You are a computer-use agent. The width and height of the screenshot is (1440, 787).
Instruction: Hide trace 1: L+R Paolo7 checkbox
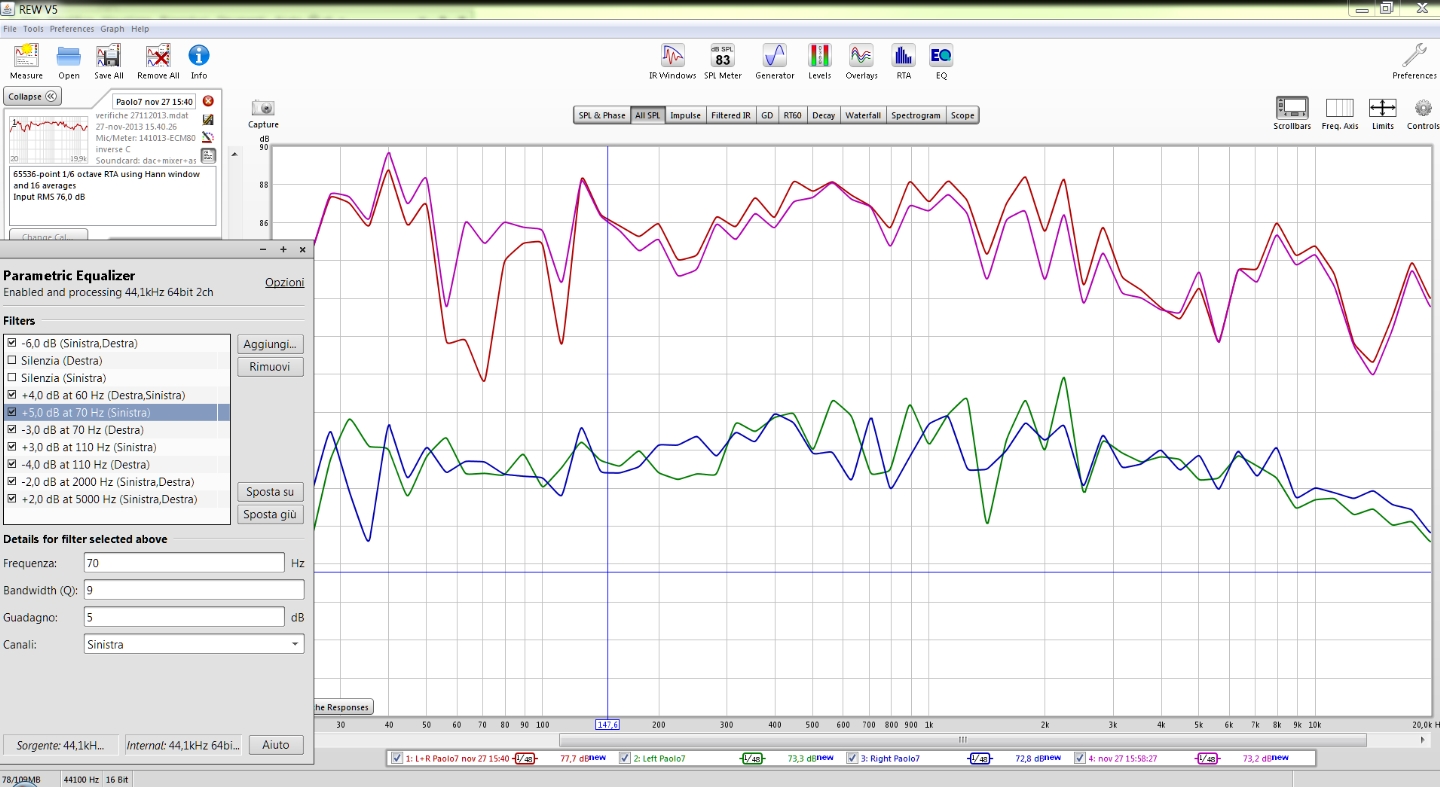(397, 758)
